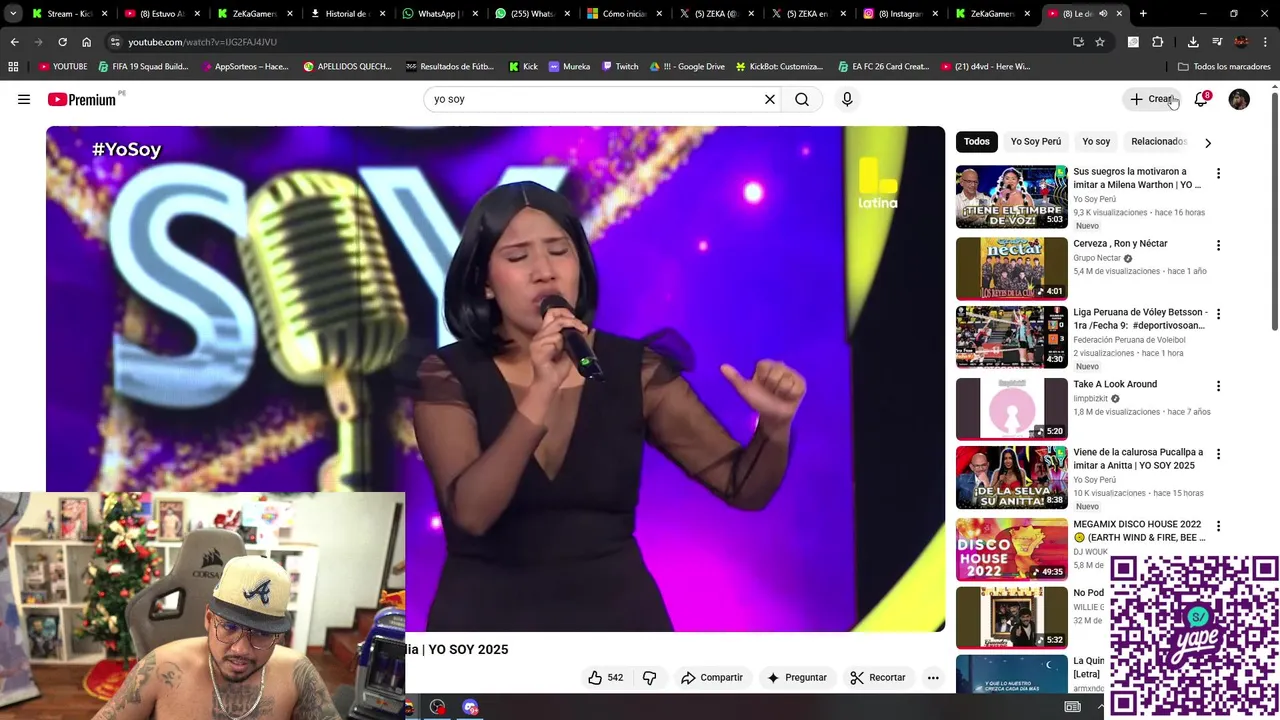Open Cerveza, Ron y Néctar video thumbnail
This screenshot has width=1280, height=720.
click(x=1012, y=268)
